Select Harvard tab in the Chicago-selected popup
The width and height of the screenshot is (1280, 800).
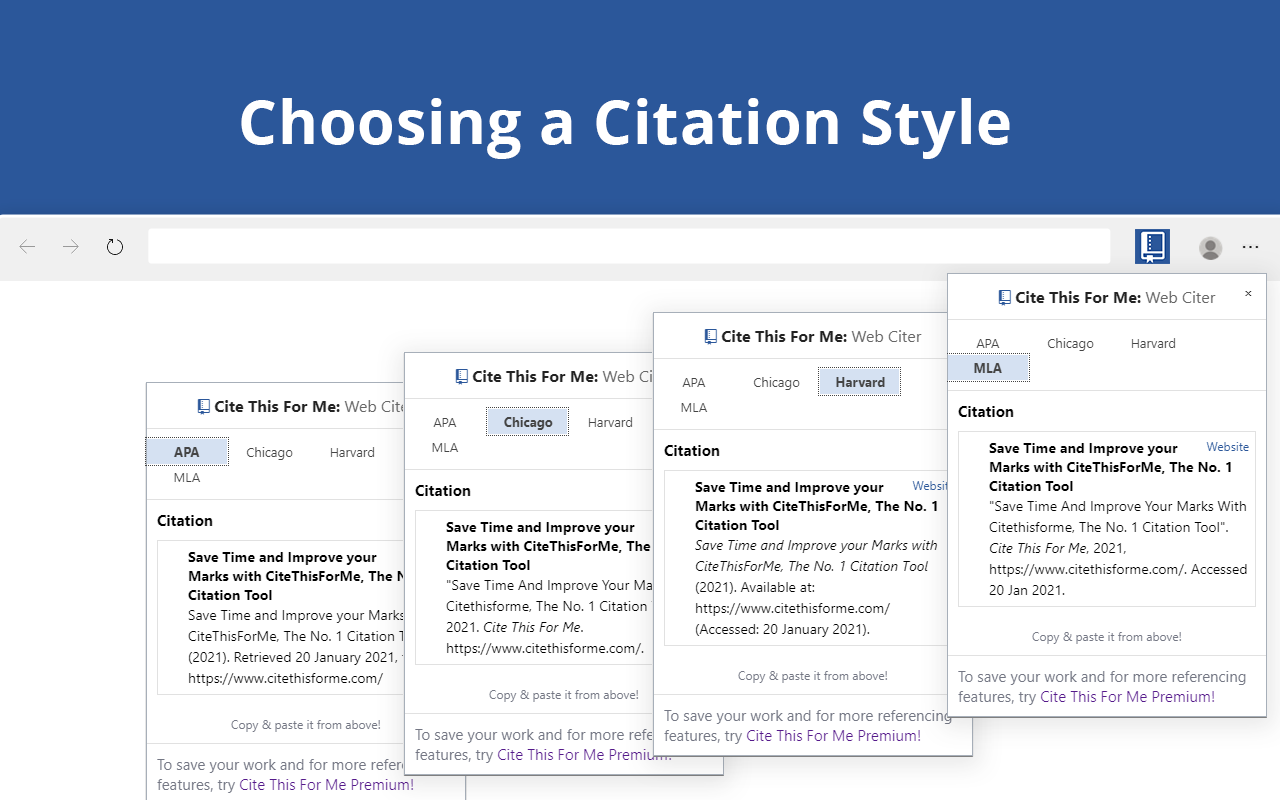(610, 422)
